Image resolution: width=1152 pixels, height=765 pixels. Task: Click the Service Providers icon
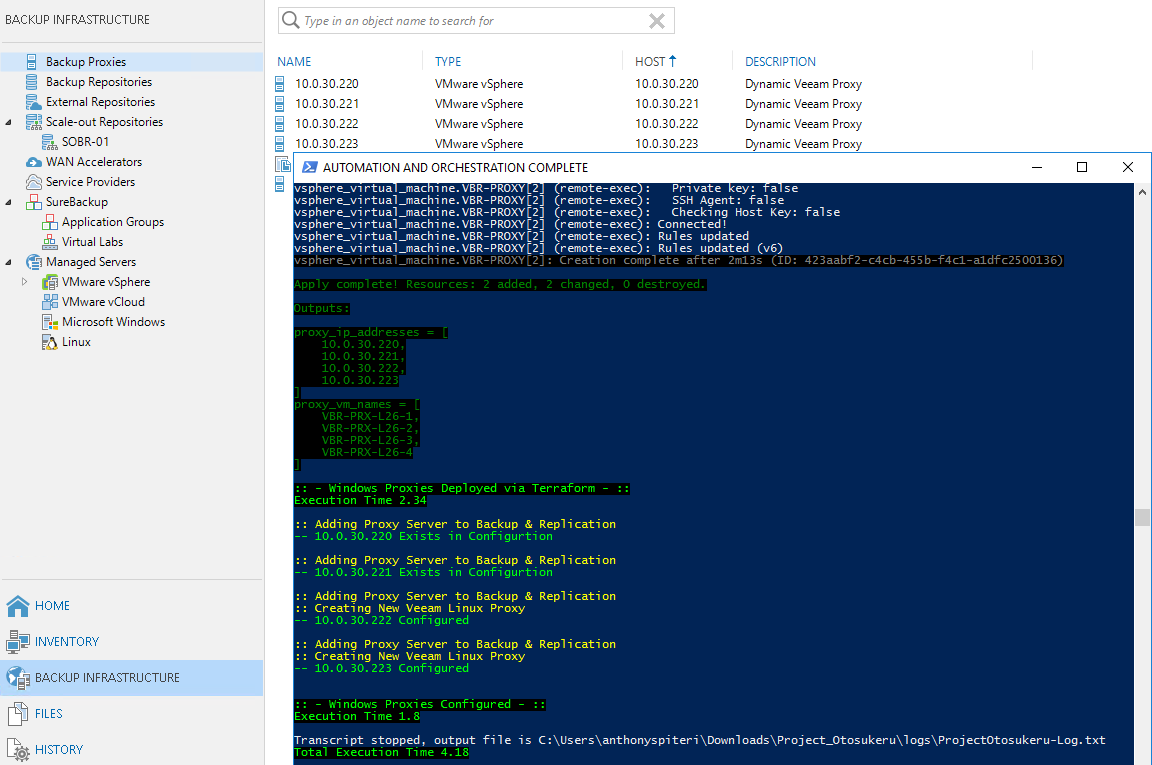point(34,182)
